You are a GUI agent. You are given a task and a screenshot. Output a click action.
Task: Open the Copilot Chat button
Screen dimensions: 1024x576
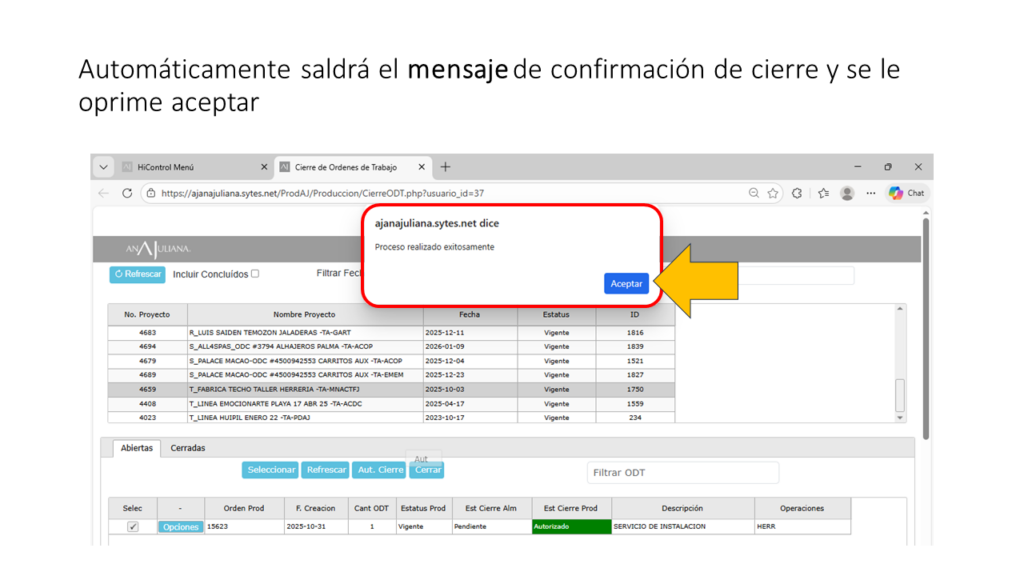click(906, 193)
